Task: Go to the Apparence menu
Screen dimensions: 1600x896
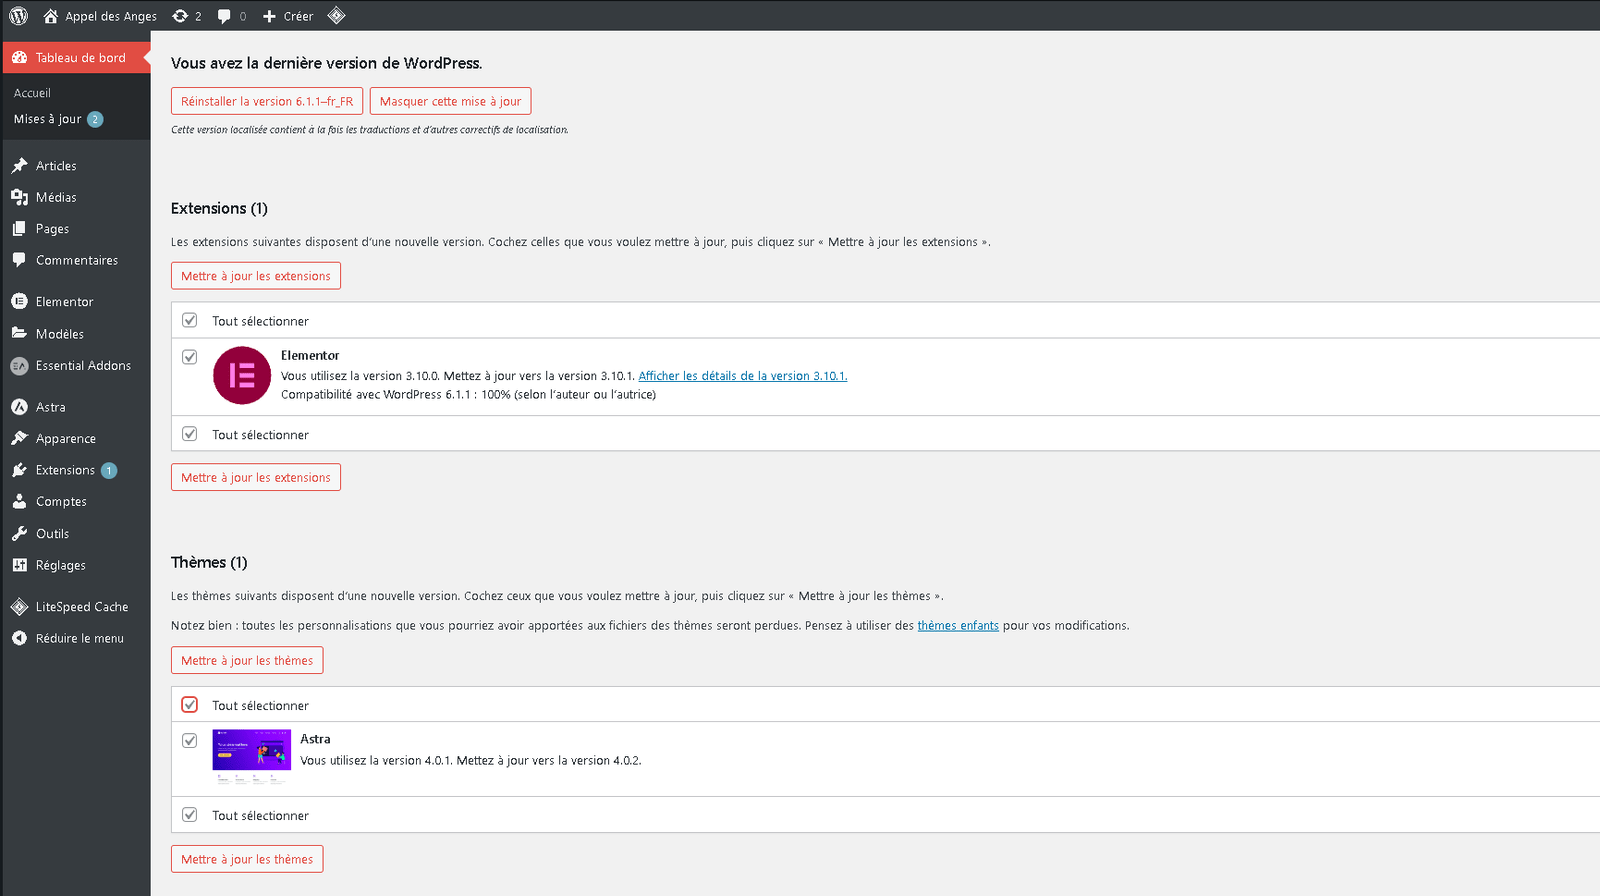Action: [65, 439]
